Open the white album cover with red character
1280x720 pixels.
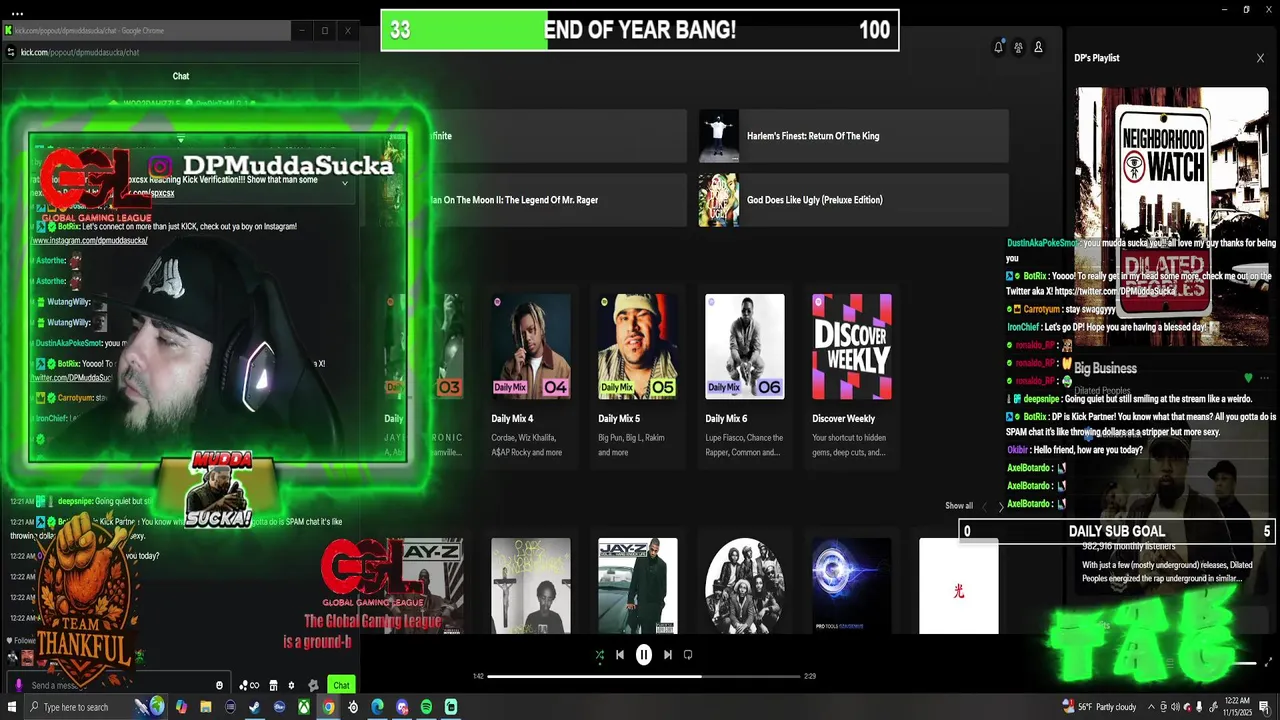click(959, 586)
